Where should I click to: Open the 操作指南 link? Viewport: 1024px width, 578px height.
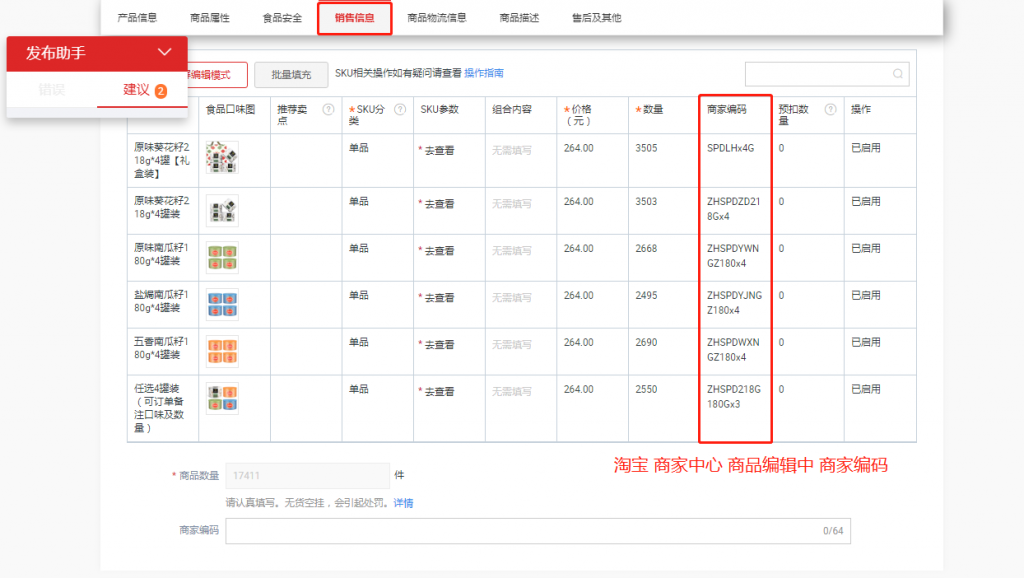point(484,73)
